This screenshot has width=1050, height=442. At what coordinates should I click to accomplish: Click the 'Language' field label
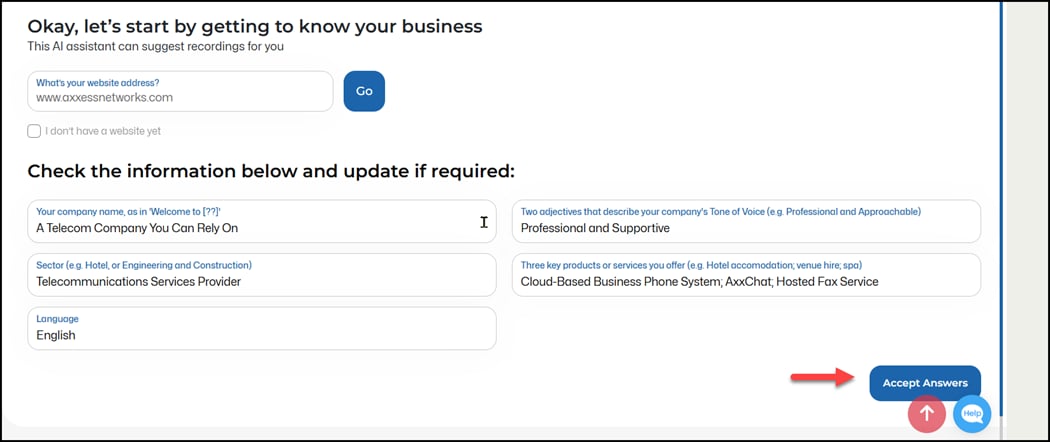pos(57,319)
